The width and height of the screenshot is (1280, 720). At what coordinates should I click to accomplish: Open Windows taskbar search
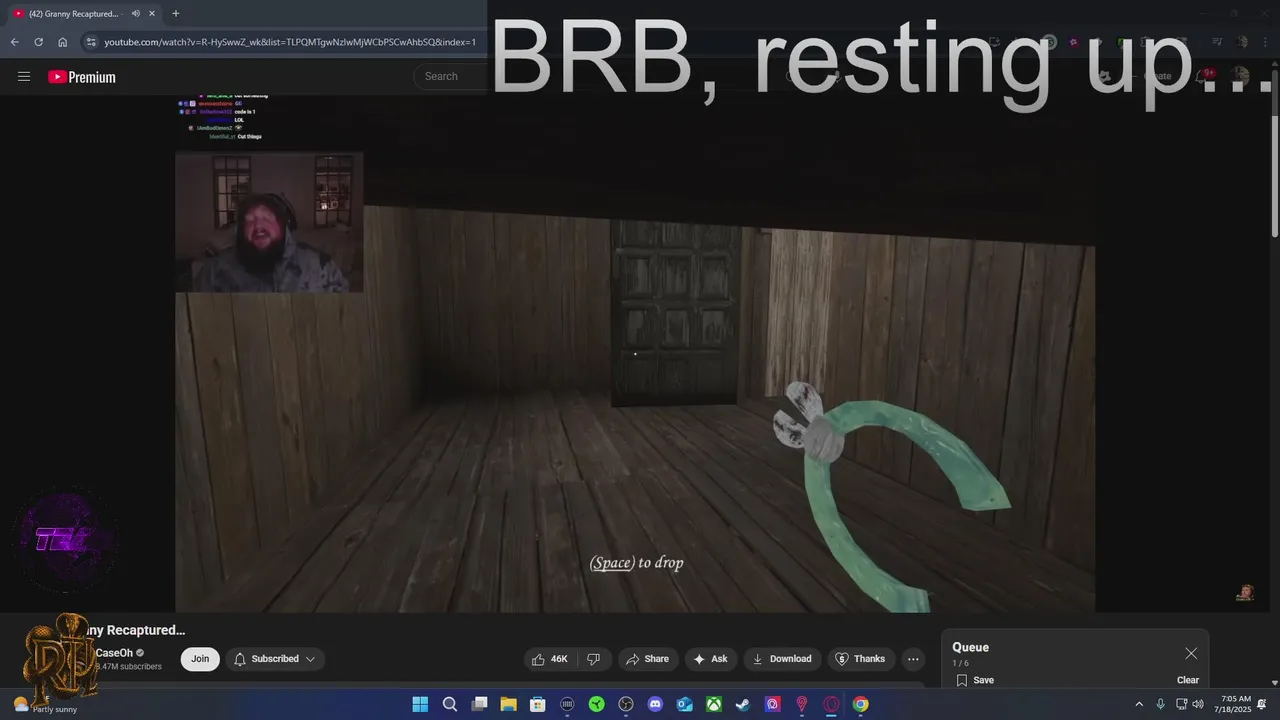click(x=450, y=704)
